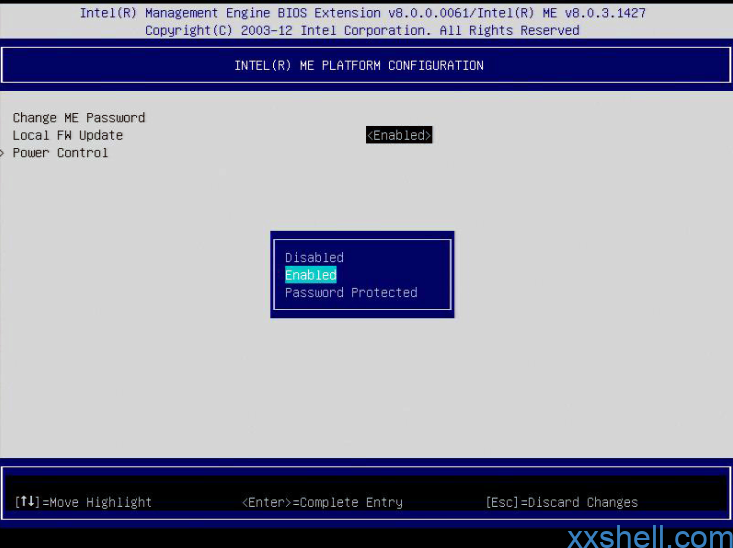Click the <Enter>=Complete Entry hint
733x548 pixels.
(322, 502)
